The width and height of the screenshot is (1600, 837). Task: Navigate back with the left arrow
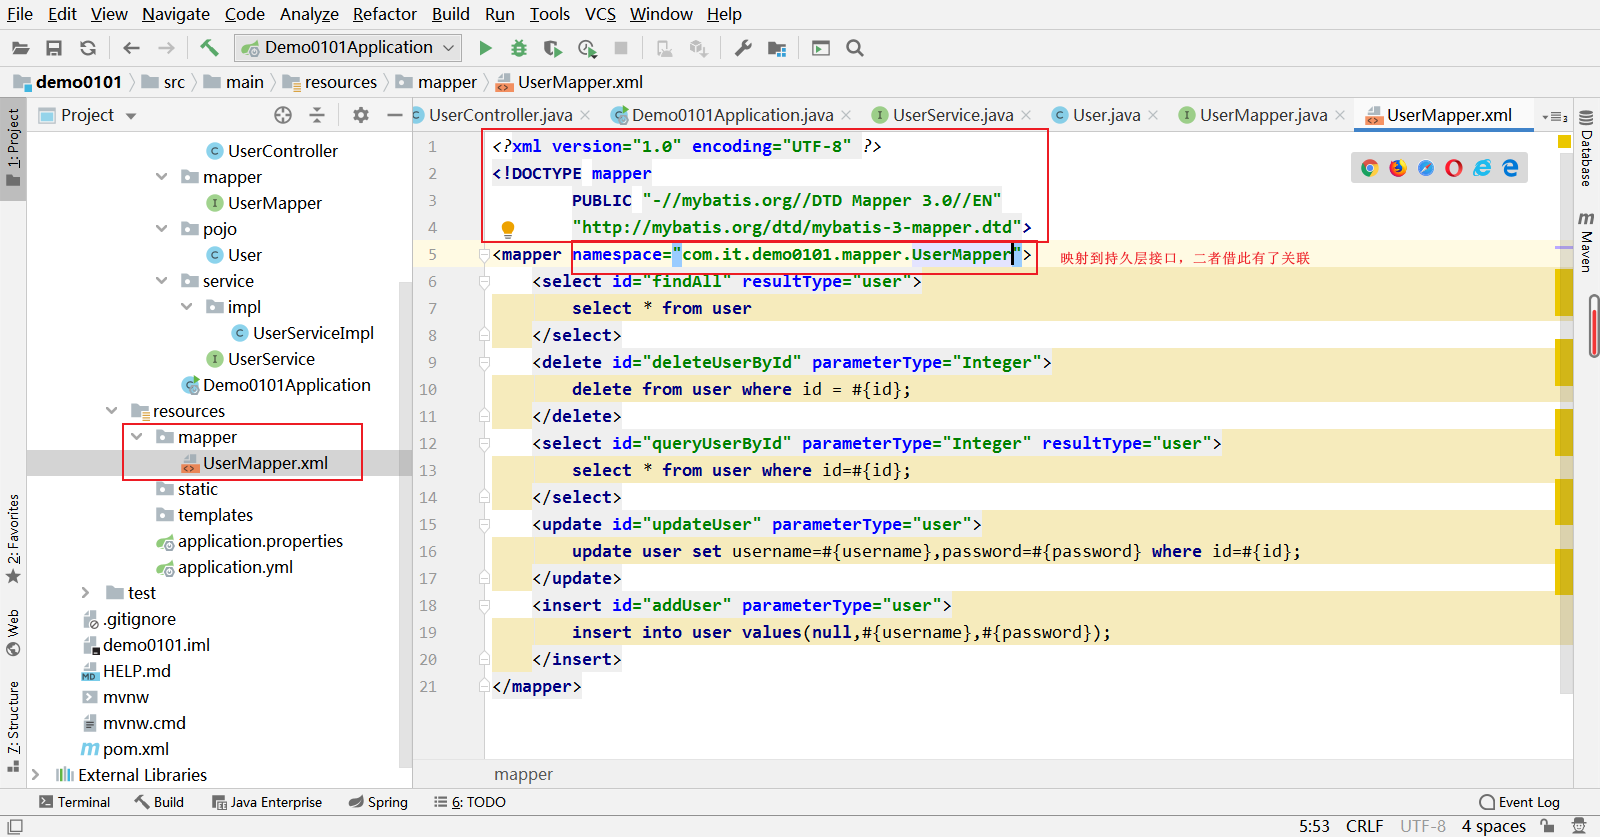(x=131, y=48)
